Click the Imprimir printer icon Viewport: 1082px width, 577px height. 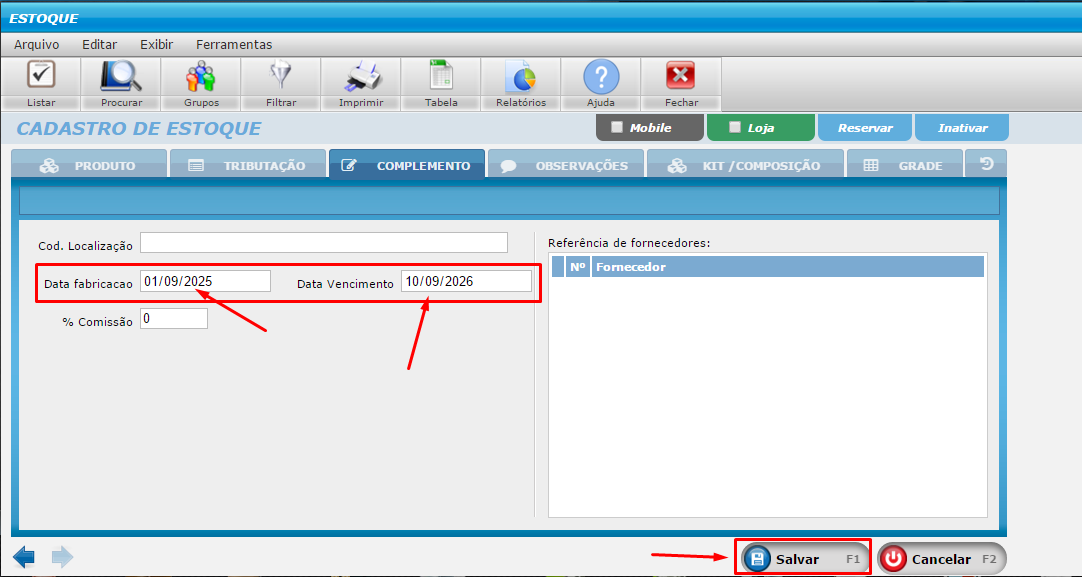(x=361, y=77)
